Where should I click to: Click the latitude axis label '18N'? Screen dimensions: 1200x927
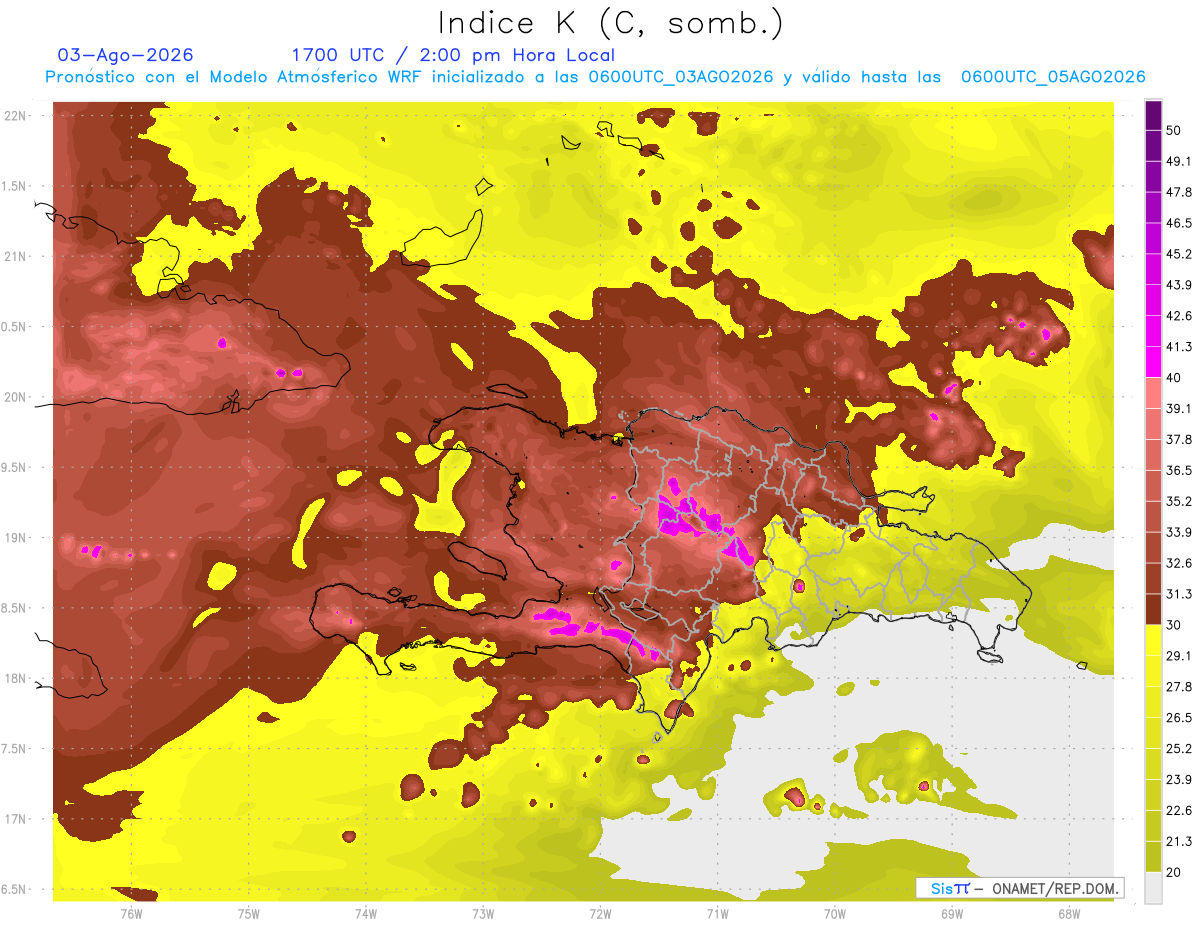pos(16,678)
